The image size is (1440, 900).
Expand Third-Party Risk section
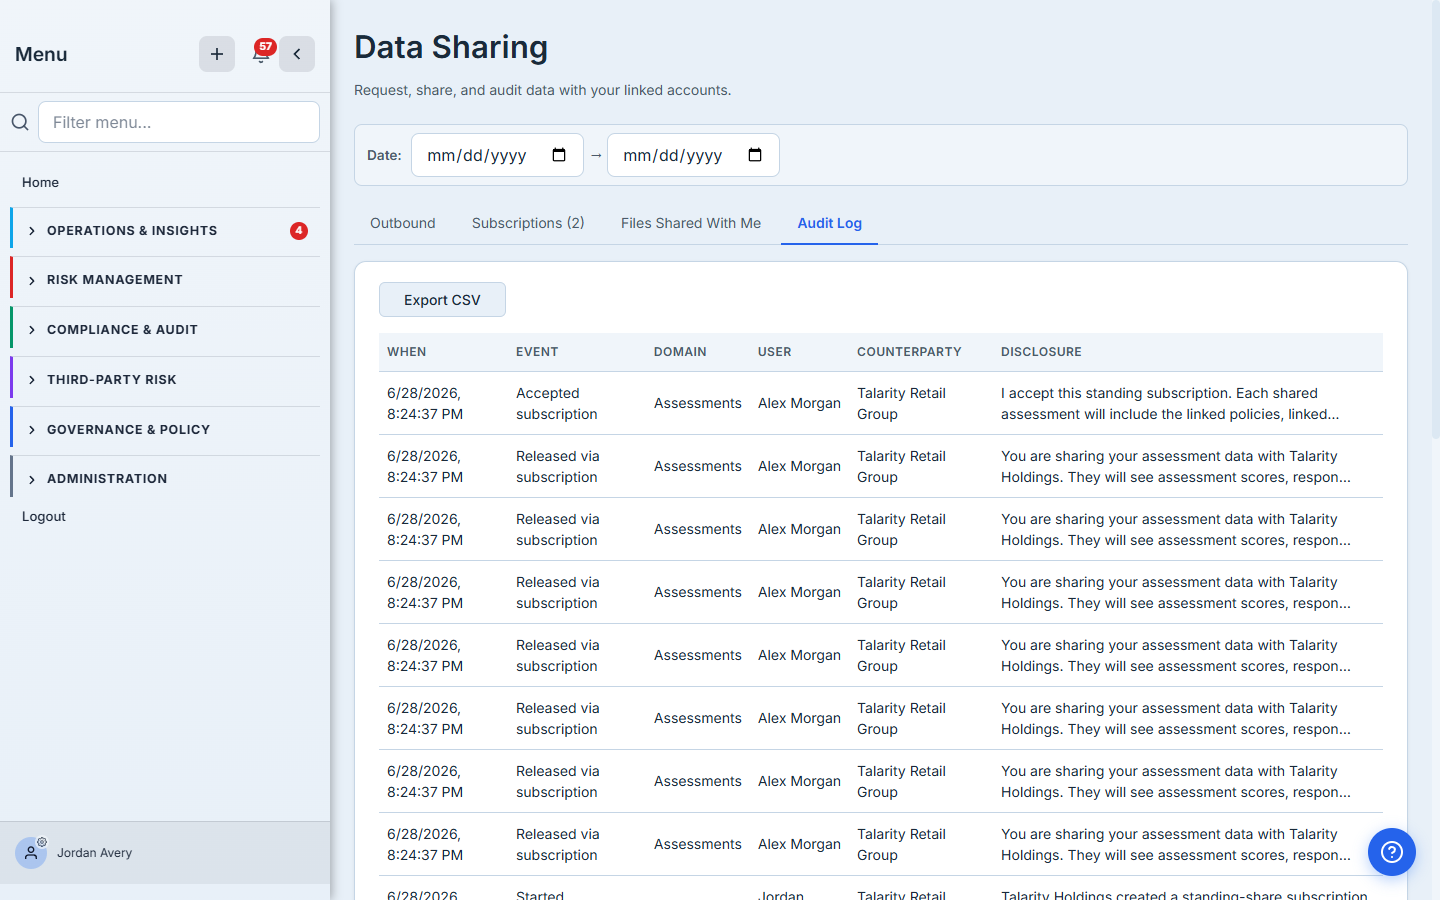pos(167,380)
